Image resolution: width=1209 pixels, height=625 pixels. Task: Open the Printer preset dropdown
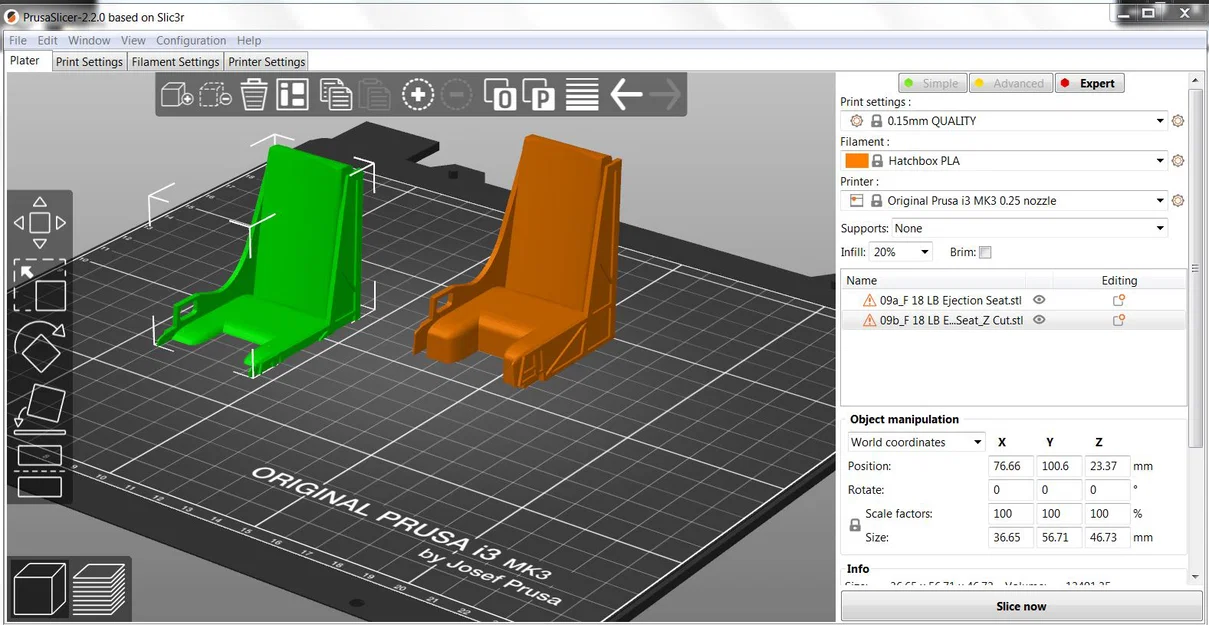[x=1160, y=201]
